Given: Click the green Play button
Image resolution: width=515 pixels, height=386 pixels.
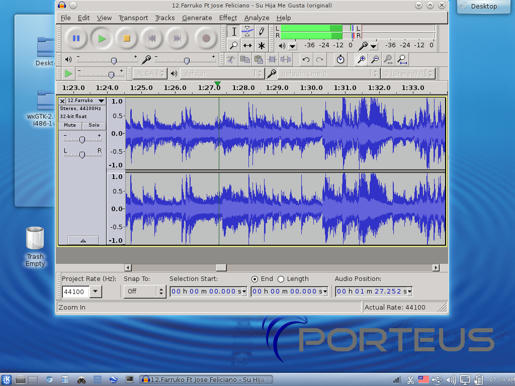Looking at the screenshot, I should click(x=102, y=39).
